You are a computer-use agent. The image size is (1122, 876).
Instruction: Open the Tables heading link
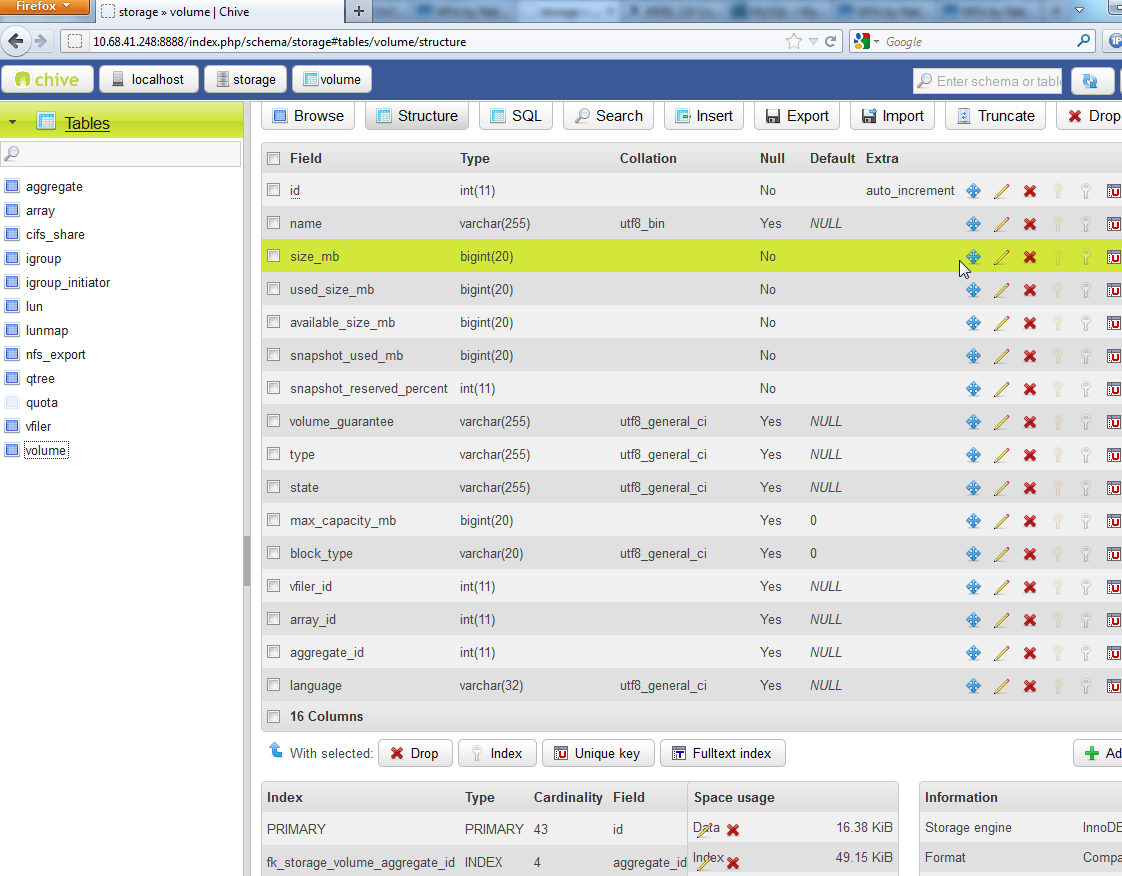(87, 123)
